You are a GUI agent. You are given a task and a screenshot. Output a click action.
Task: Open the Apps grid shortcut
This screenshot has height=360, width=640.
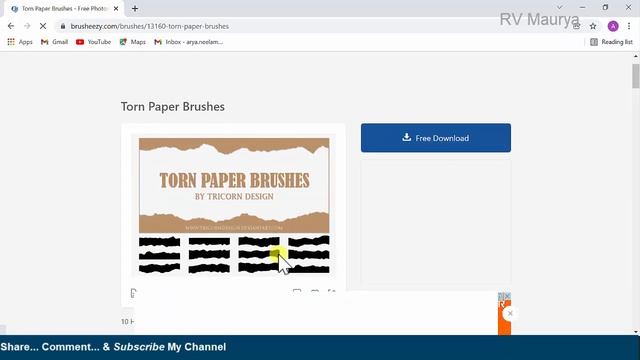tap(20, 42)
